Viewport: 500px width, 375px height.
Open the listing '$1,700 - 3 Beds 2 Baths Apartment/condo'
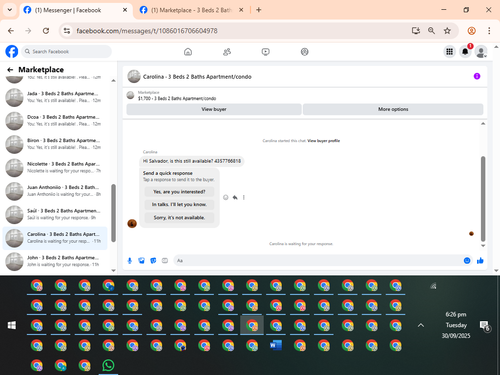(x=177, y=98)
